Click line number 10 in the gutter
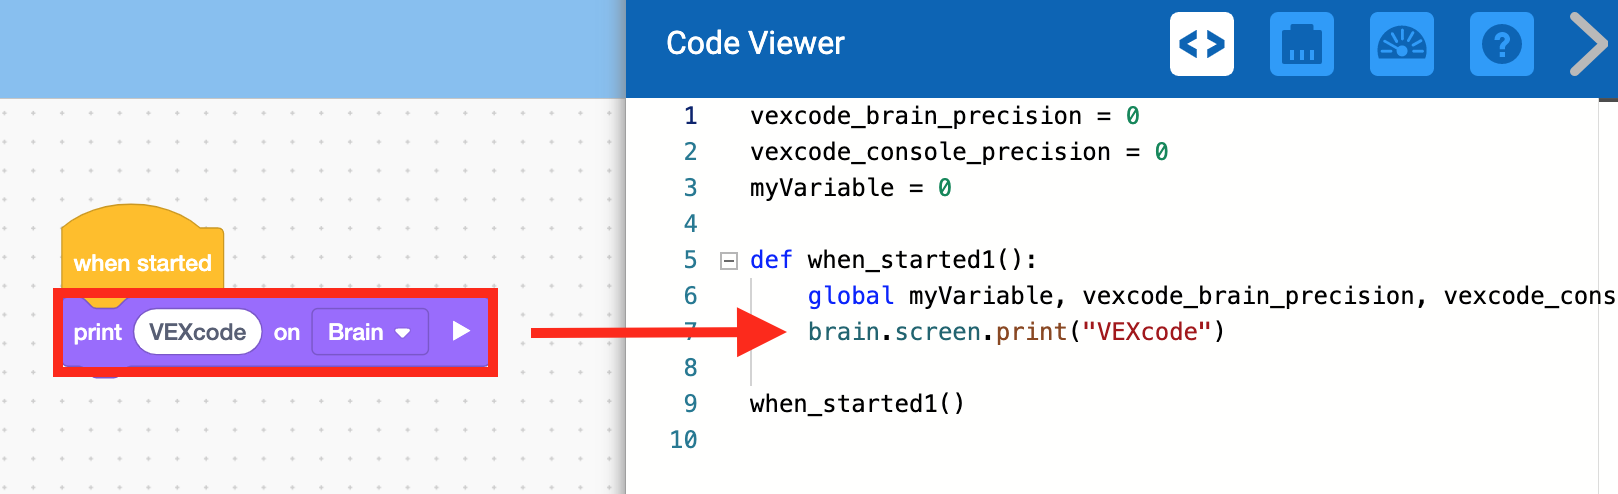The height and width of the screenshot is (494, 1618). click(684, 440)
